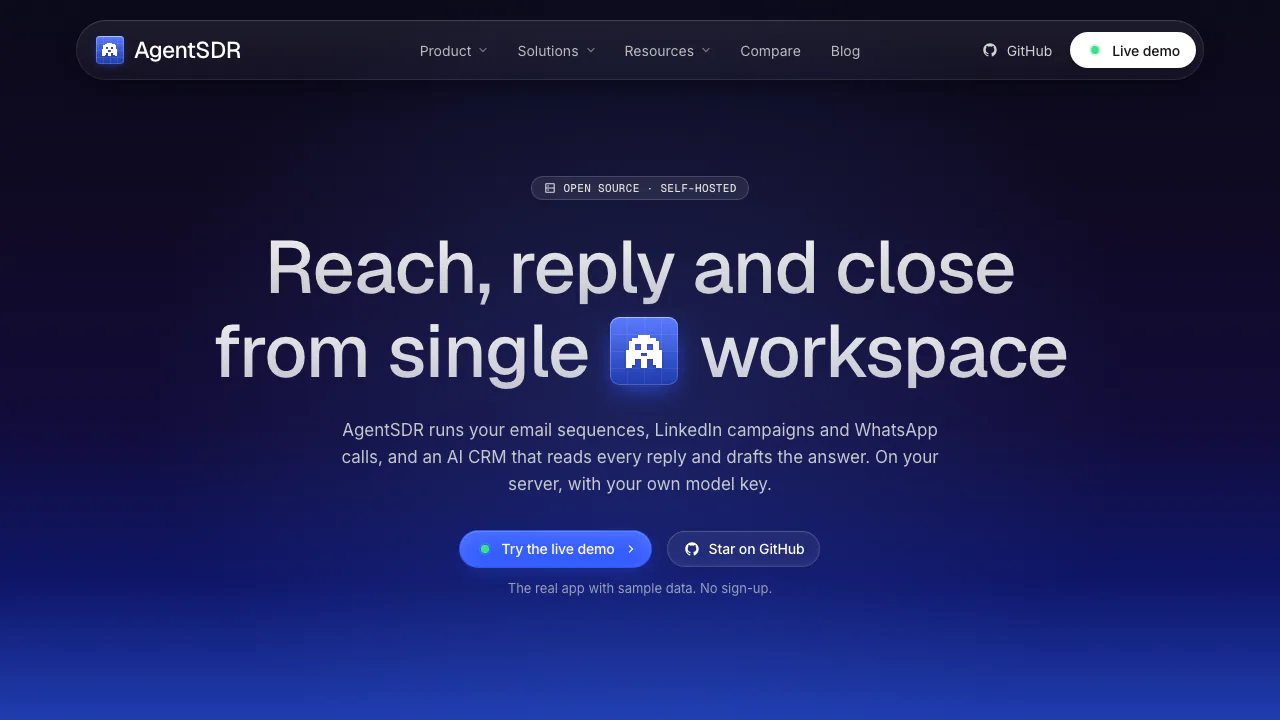Expand the Solutions dropdown chevron

[x=591, y=50]
